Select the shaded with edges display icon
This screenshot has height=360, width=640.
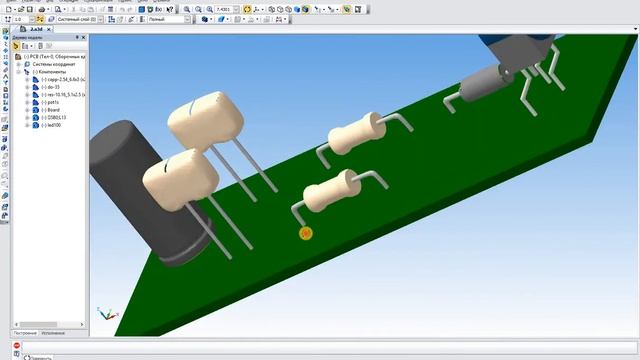click(x=305, y=9)
